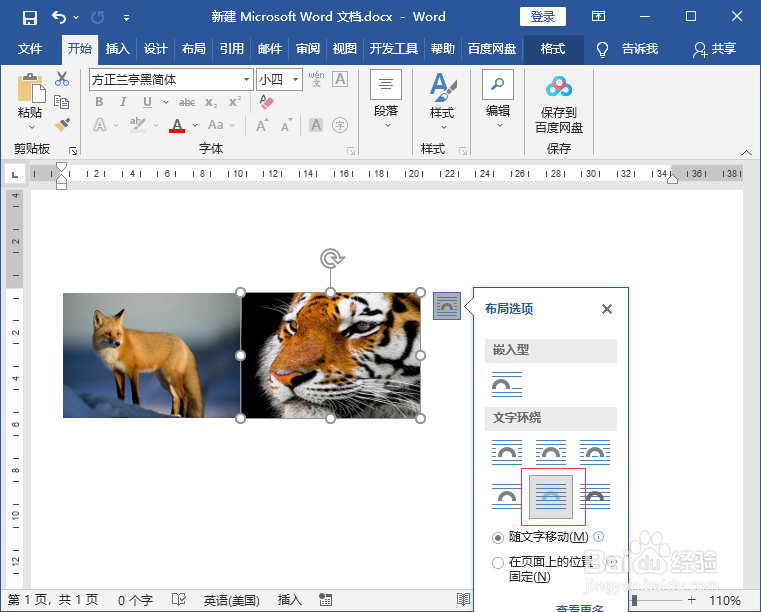Open the 字体 dialog launcher

click(351, 151)
